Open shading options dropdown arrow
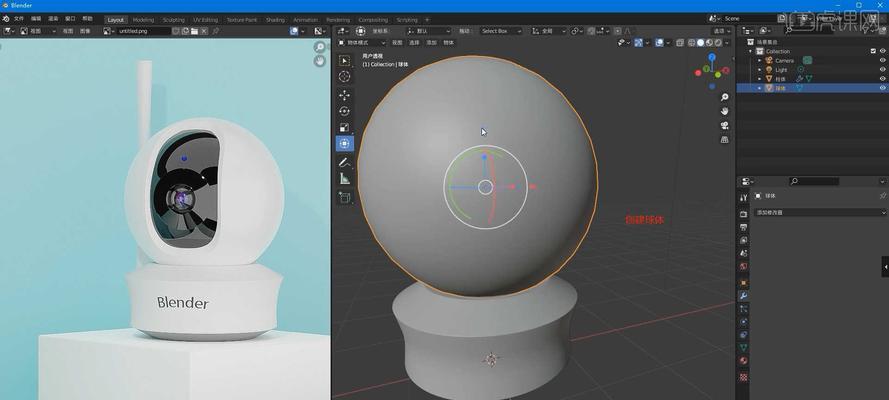 point(727,42)
